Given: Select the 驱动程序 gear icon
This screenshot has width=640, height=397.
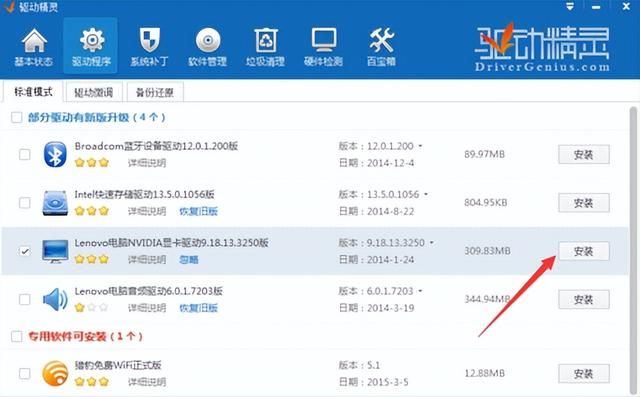Looking at the screenshot, I should point(91,40).
